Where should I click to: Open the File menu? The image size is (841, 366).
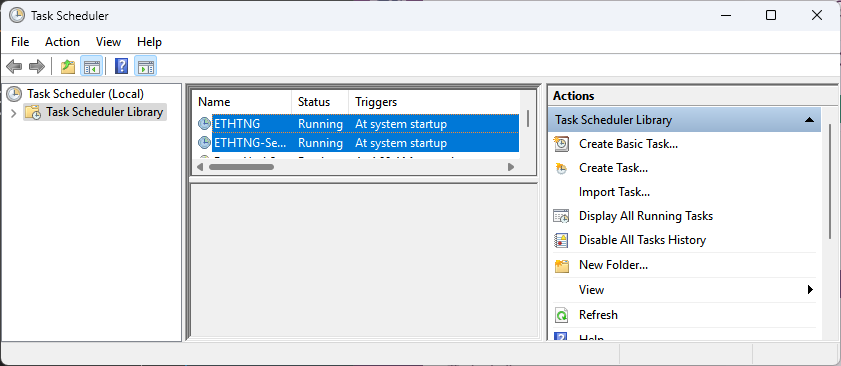[20, 42]
